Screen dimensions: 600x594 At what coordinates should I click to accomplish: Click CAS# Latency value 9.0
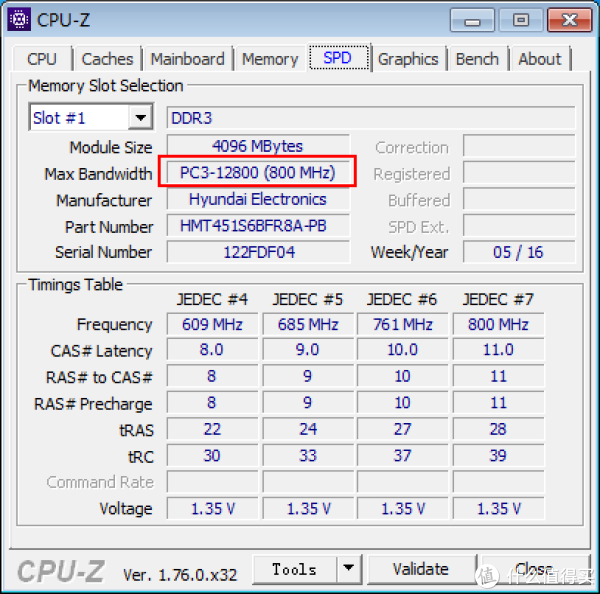308,349
